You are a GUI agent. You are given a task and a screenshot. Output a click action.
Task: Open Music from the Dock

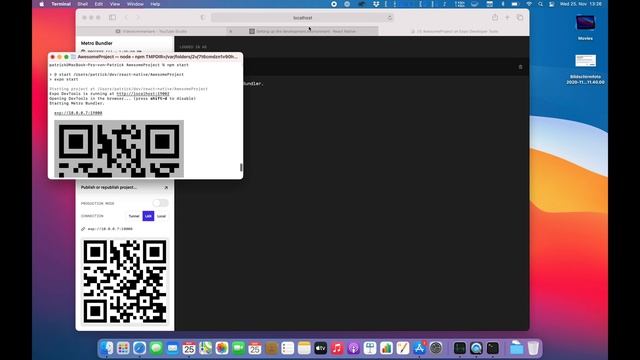coord(337,348)
